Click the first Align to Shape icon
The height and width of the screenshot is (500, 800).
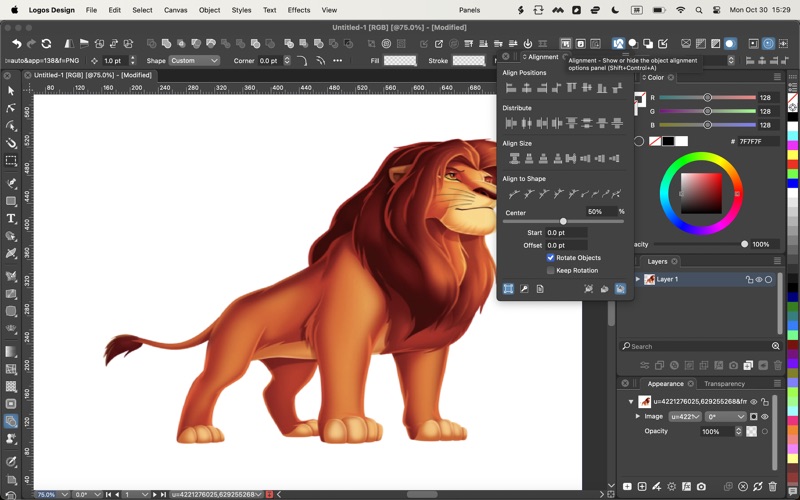(513, 194)
